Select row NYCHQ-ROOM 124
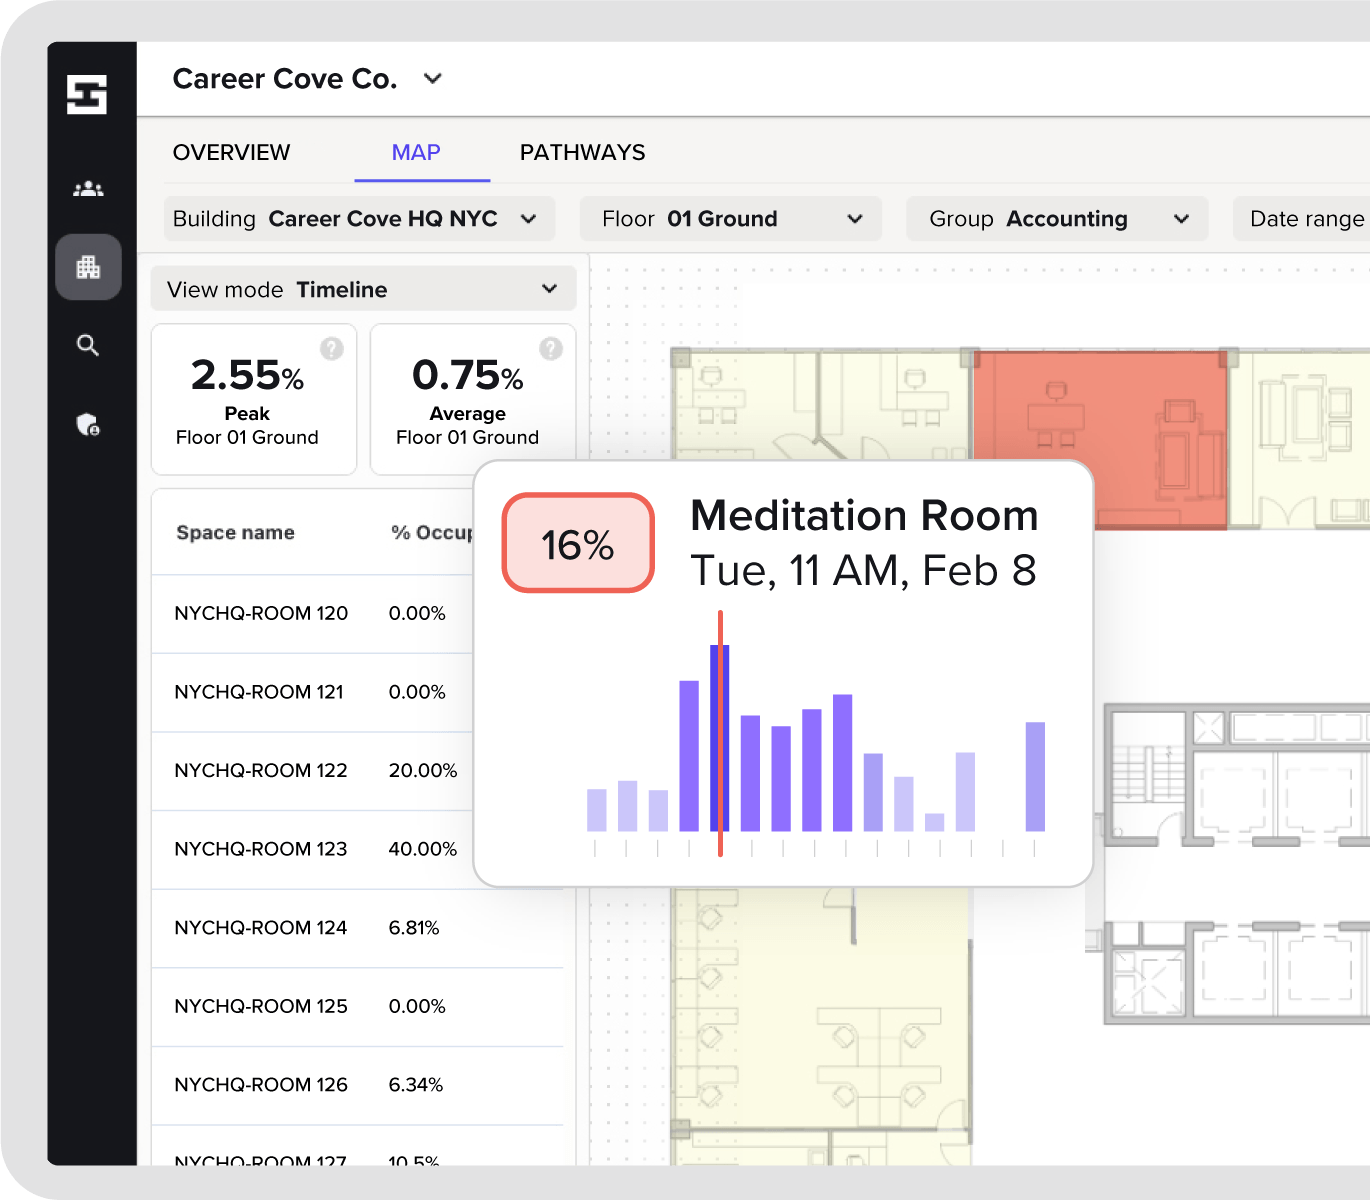Viewport: 1370px width, 1200px height. [358, 928]
